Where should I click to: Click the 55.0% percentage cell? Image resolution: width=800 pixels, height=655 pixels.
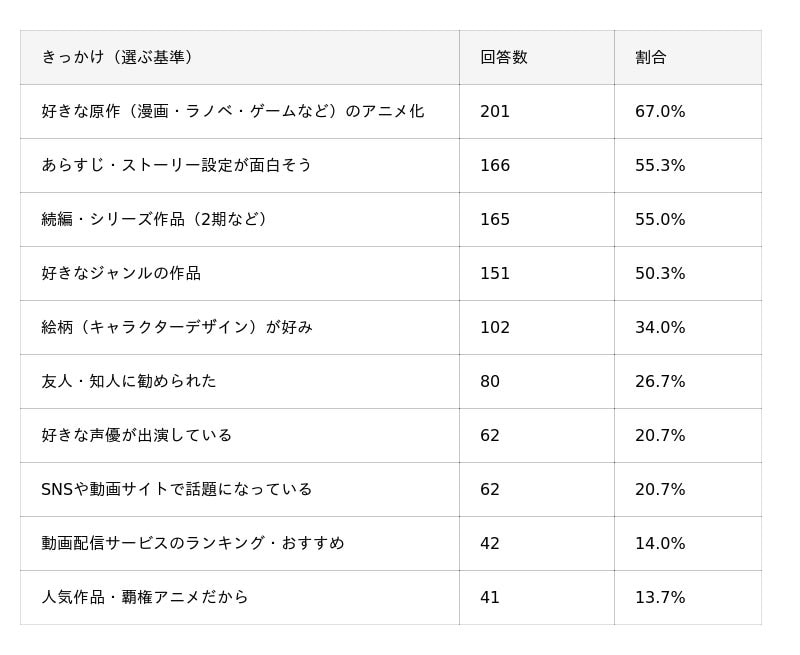[x=660, y=219]
